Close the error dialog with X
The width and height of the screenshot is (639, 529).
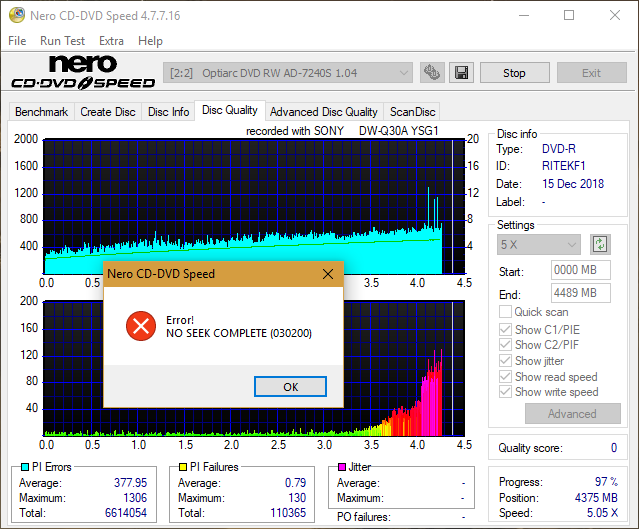pyautogui.click(x=328, y=274)
